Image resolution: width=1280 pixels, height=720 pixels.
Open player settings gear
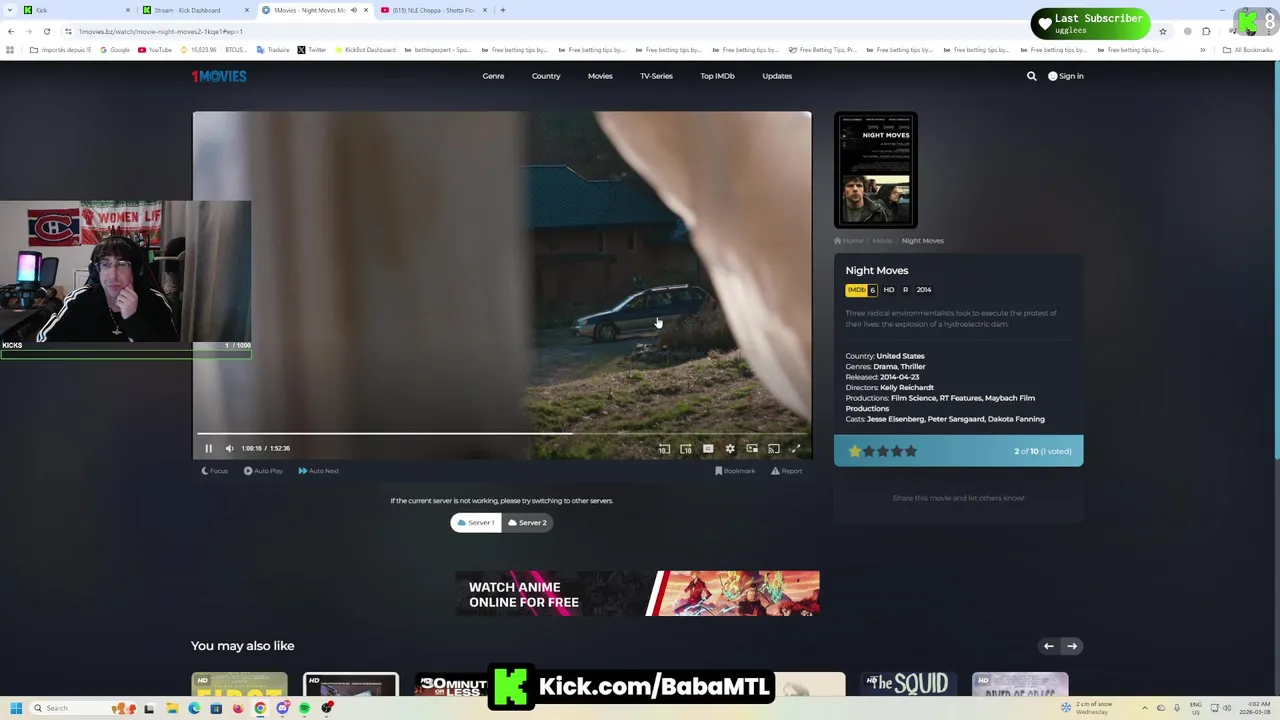pos(730,449)
